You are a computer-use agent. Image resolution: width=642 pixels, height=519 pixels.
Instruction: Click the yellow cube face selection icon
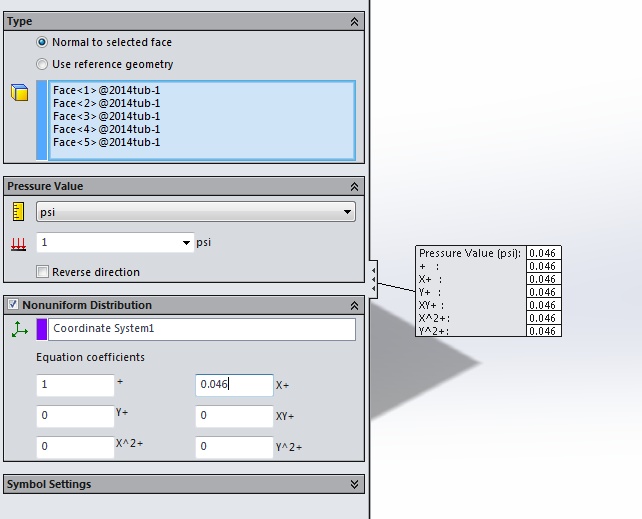pos(19,93)
